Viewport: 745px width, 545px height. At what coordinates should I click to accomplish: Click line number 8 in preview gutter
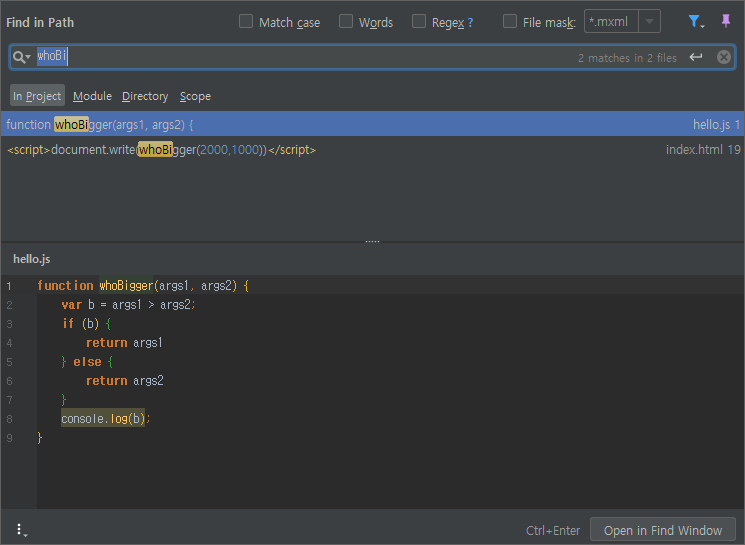click(10, 419)
